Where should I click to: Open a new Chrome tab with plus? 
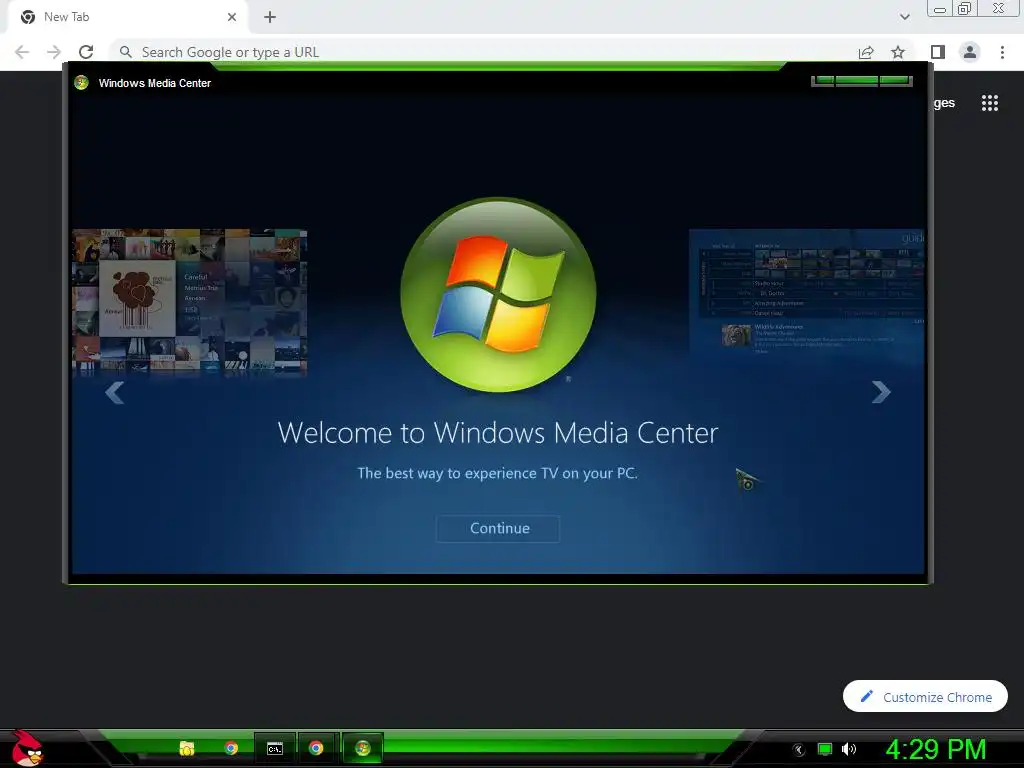270,17
